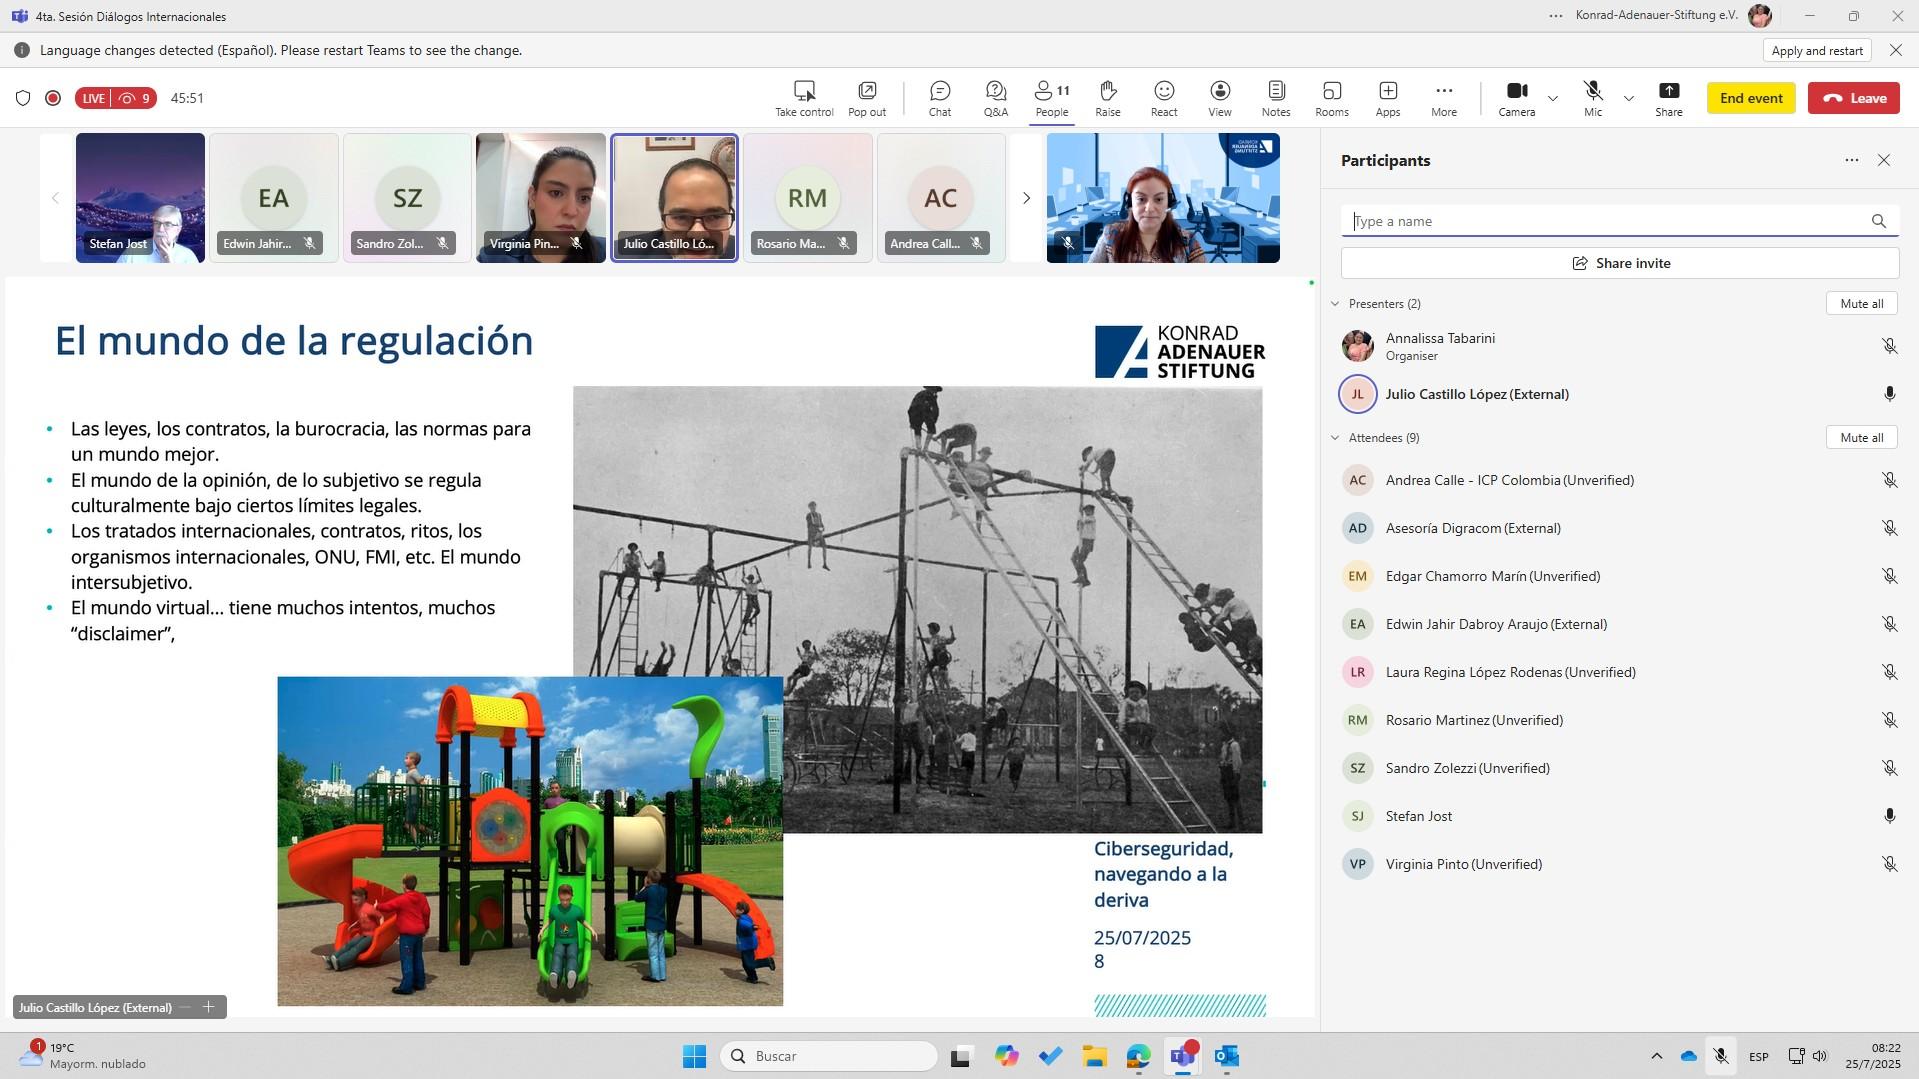
Task: Open Outlook from the taskbar
Action: 1226,1056
